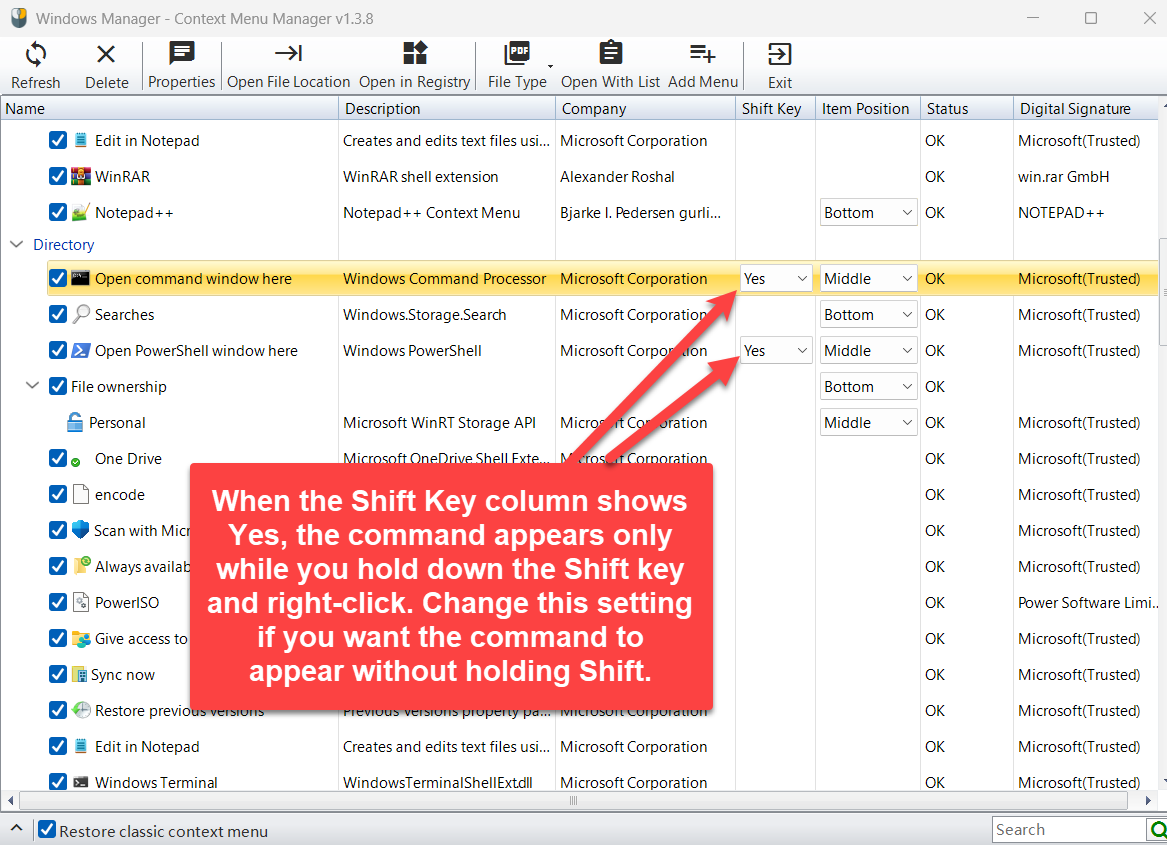Sort by the Description column header
Viewport: 1167px width, 847px height.
447,109
